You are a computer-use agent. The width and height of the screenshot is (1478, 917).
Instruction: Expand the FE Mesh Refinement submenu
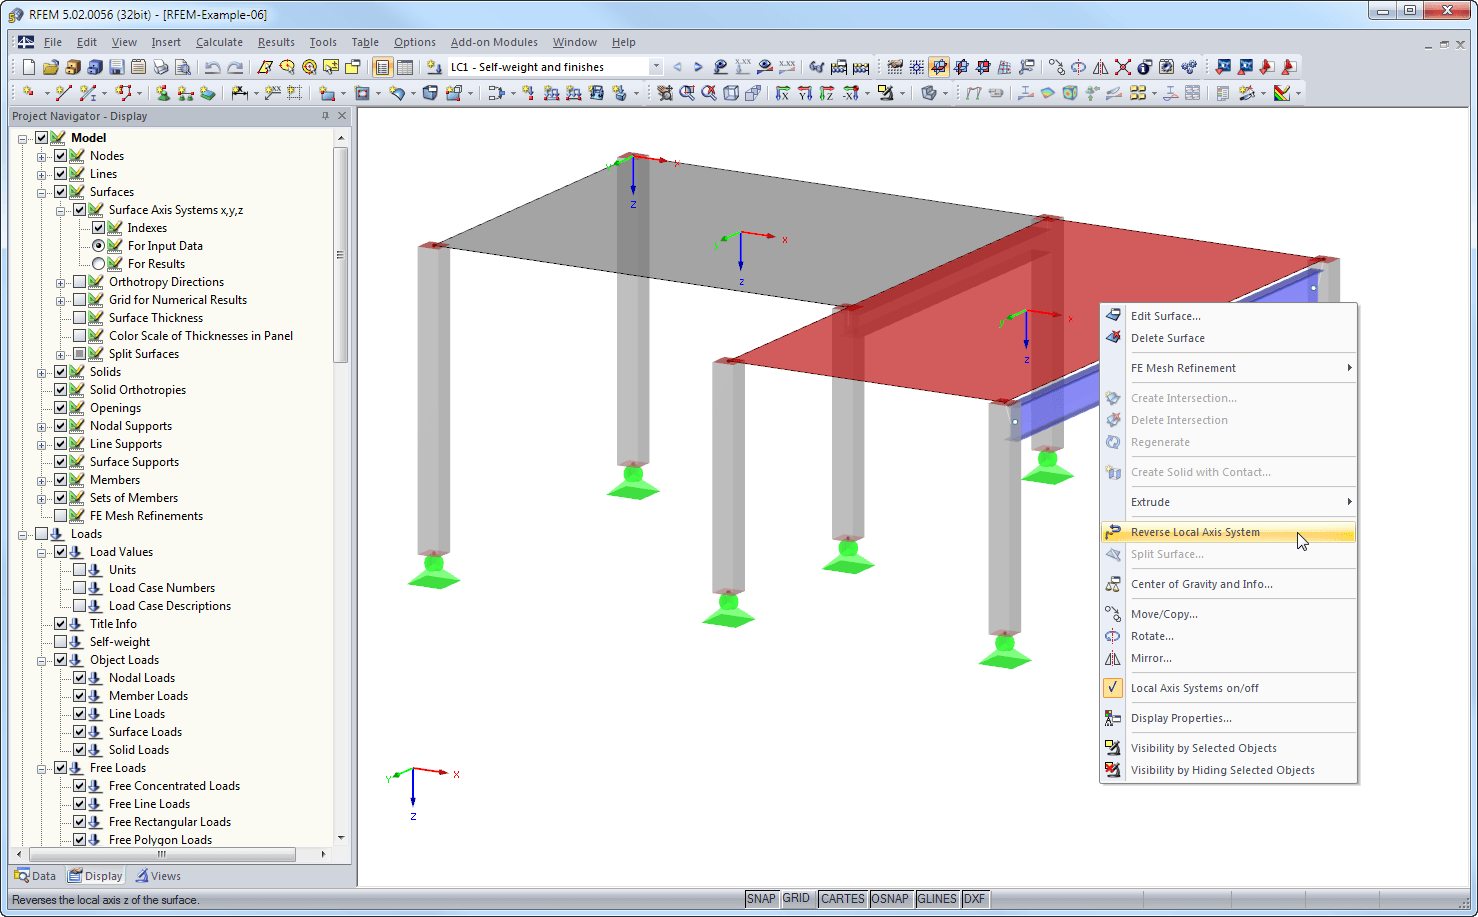click(x=1241, y=367)
